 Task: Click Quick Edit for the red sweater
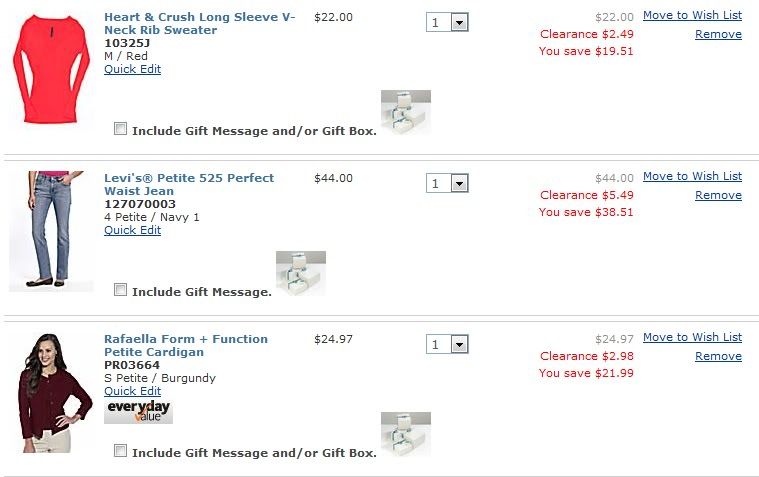tap(132, 69)
